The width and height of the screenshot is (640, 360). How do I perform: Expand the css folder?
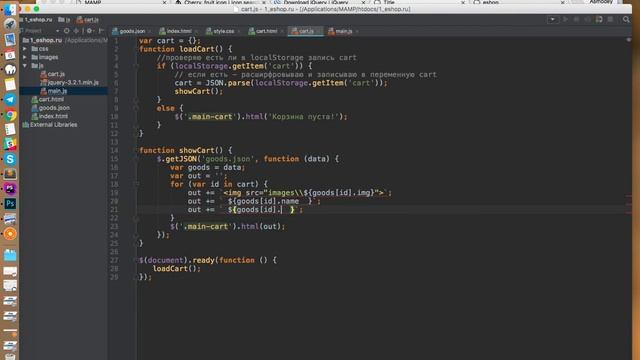(25, 49)
